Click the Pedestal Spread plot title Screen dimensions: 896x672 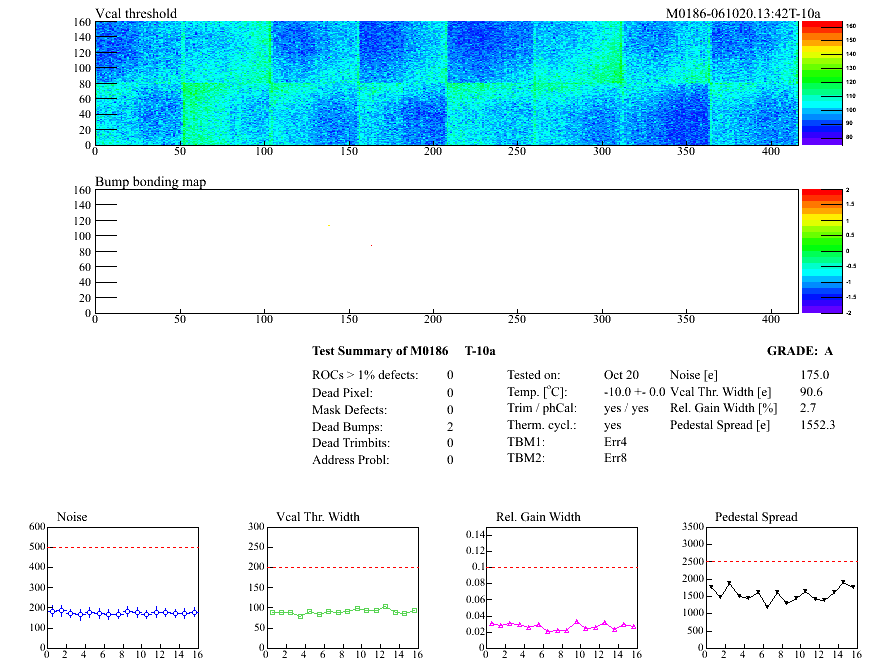(x=756, y=517)
